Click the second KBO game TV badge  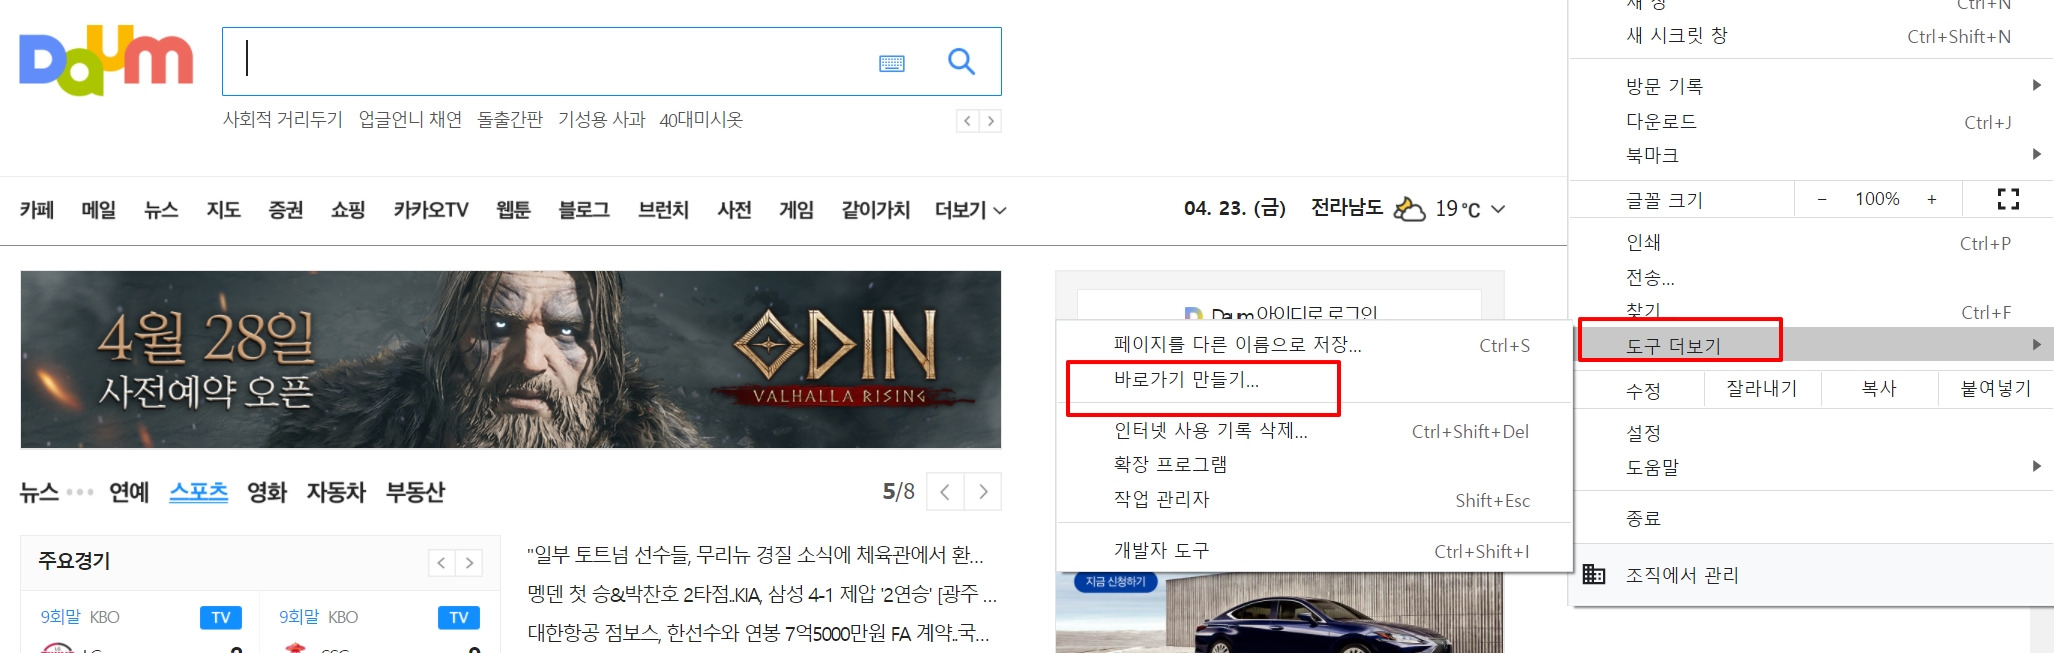coord(459,617)
